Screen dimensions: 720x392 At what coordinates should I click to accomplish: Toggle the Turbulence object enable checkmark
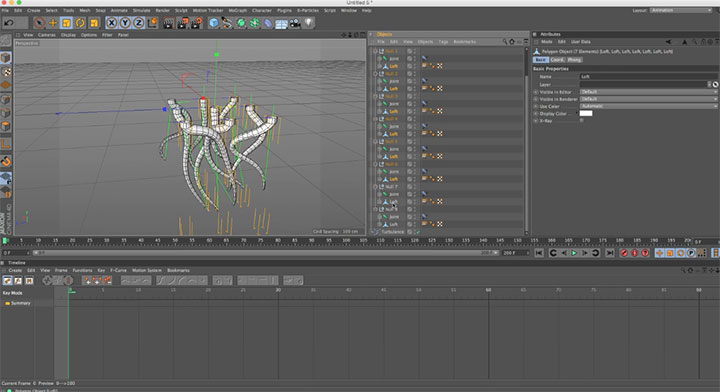tap(417, 232)
